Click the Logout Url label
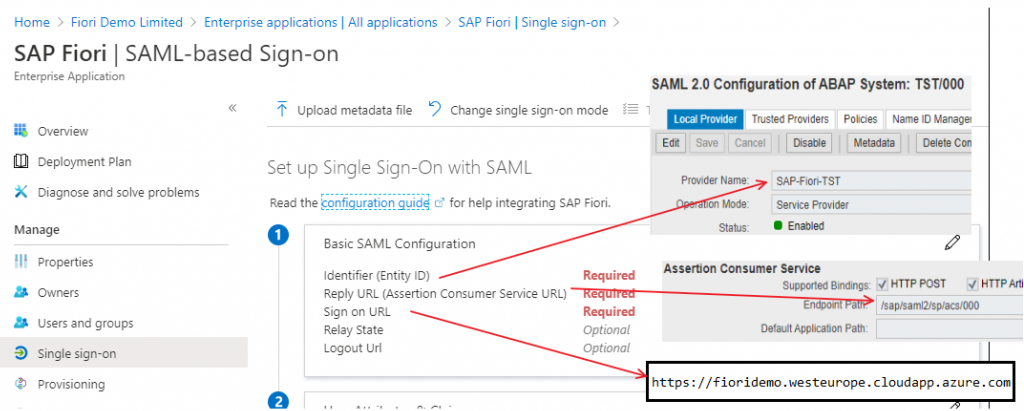The height and width of the screenshot is (411, 1024). point(353,348)
